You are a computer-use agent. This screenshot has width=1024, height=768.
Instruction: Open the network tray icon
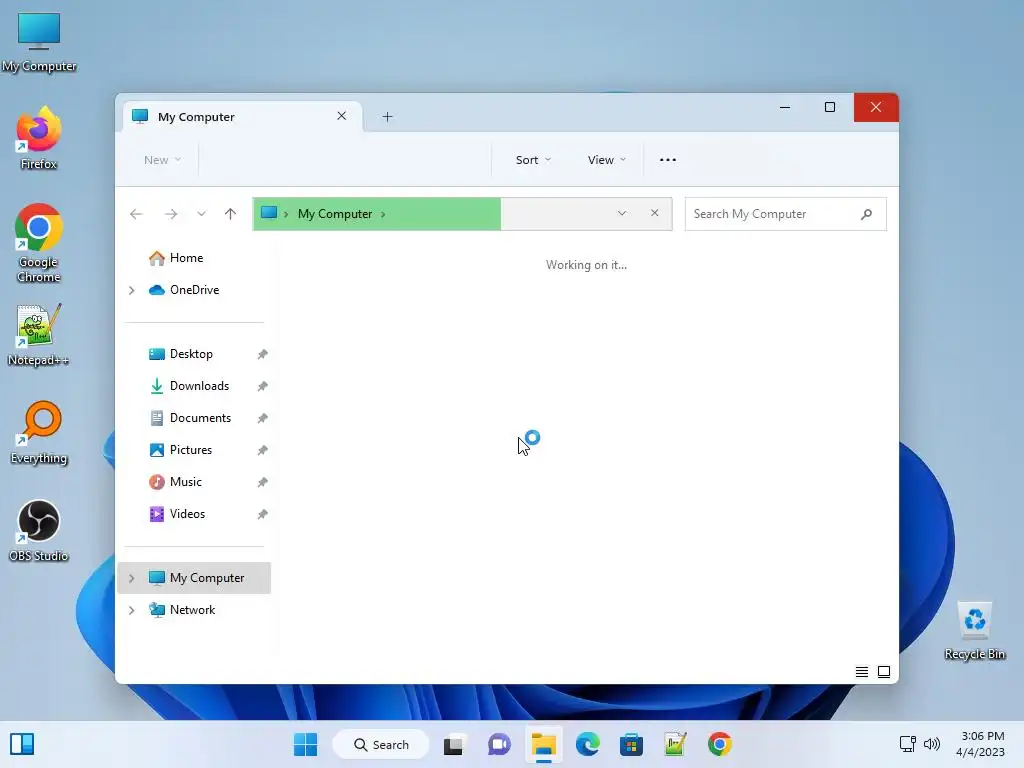[x=908, y=744]
